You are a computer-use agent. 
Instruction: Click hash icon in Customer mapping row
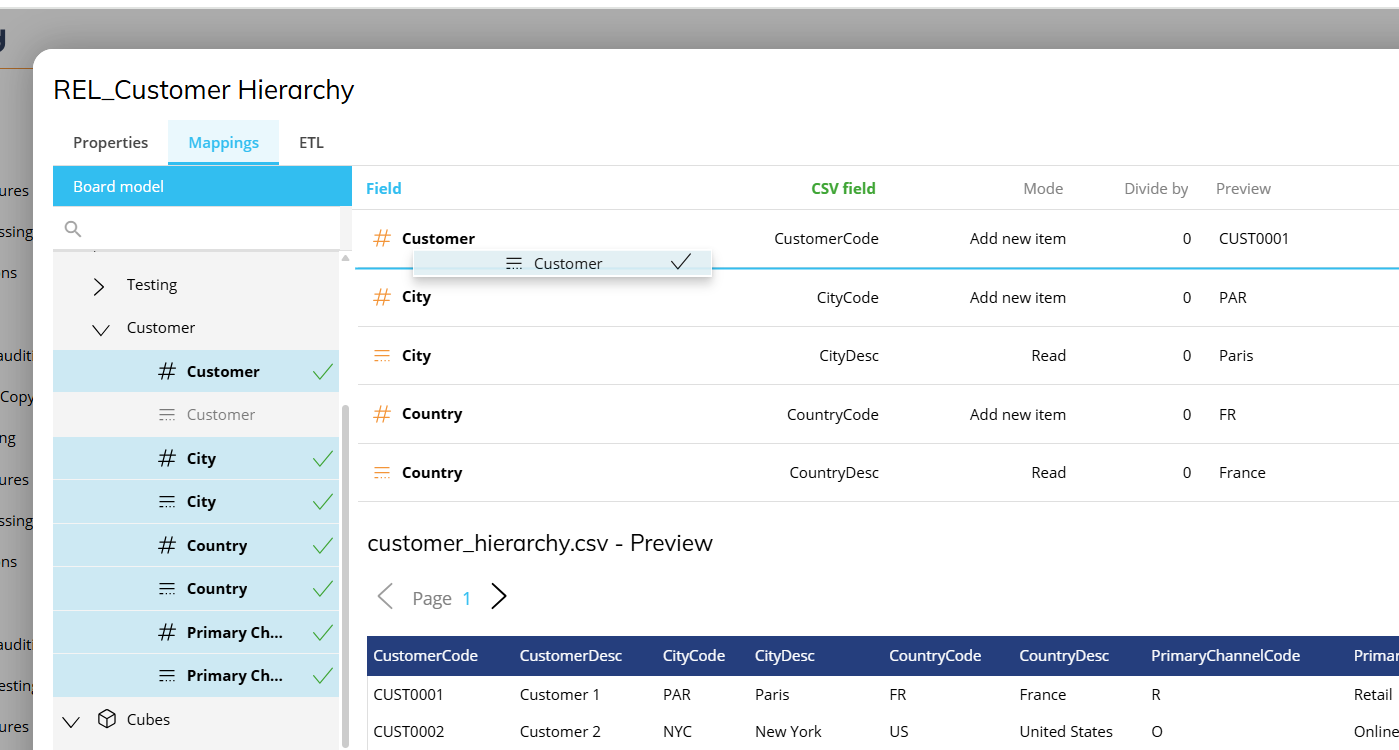point(382,238)
